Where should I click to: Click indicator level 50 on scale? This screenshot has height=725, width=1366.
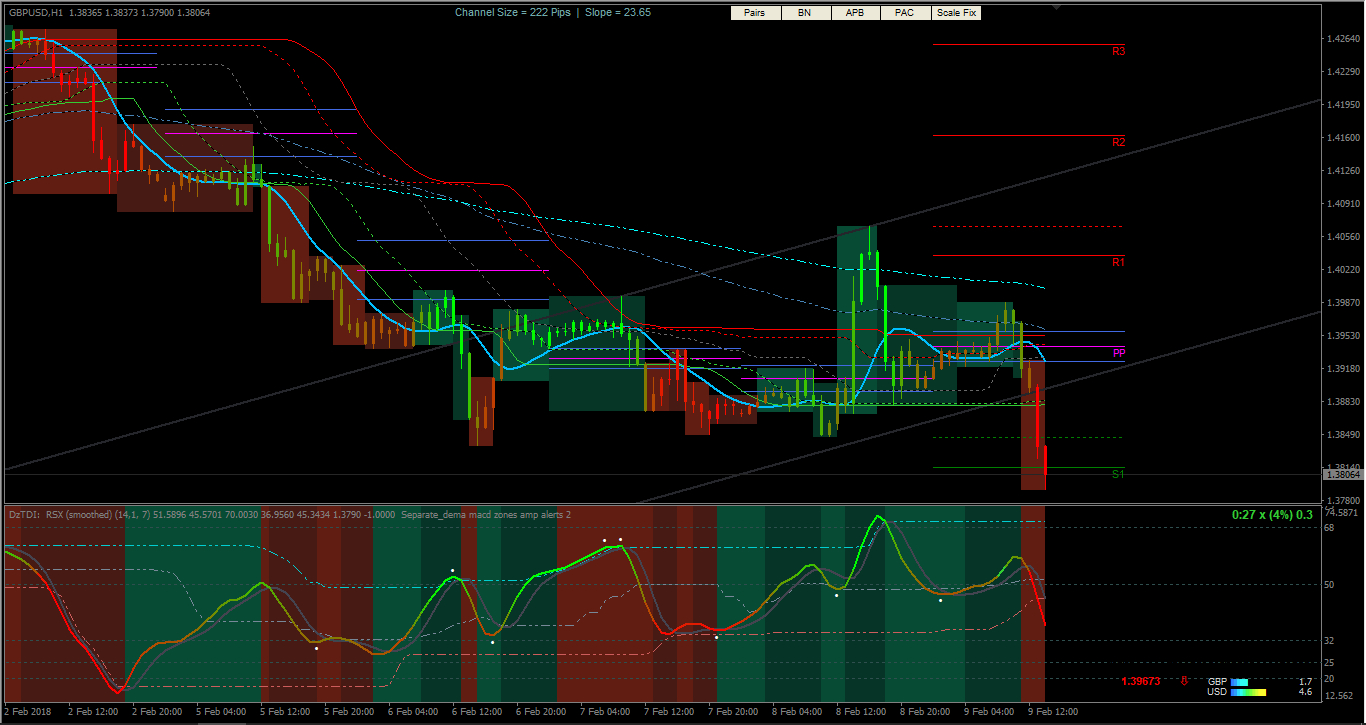(x=1330, y=584)
